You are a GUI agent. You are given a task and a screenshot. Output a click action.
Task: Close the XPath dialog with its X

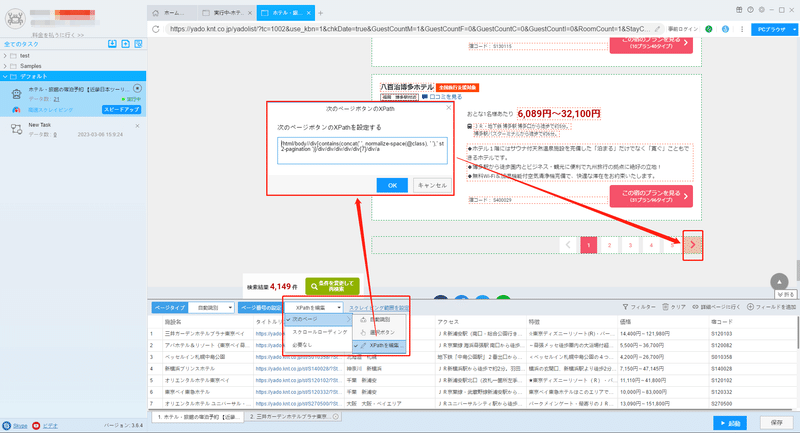point(448,108)
